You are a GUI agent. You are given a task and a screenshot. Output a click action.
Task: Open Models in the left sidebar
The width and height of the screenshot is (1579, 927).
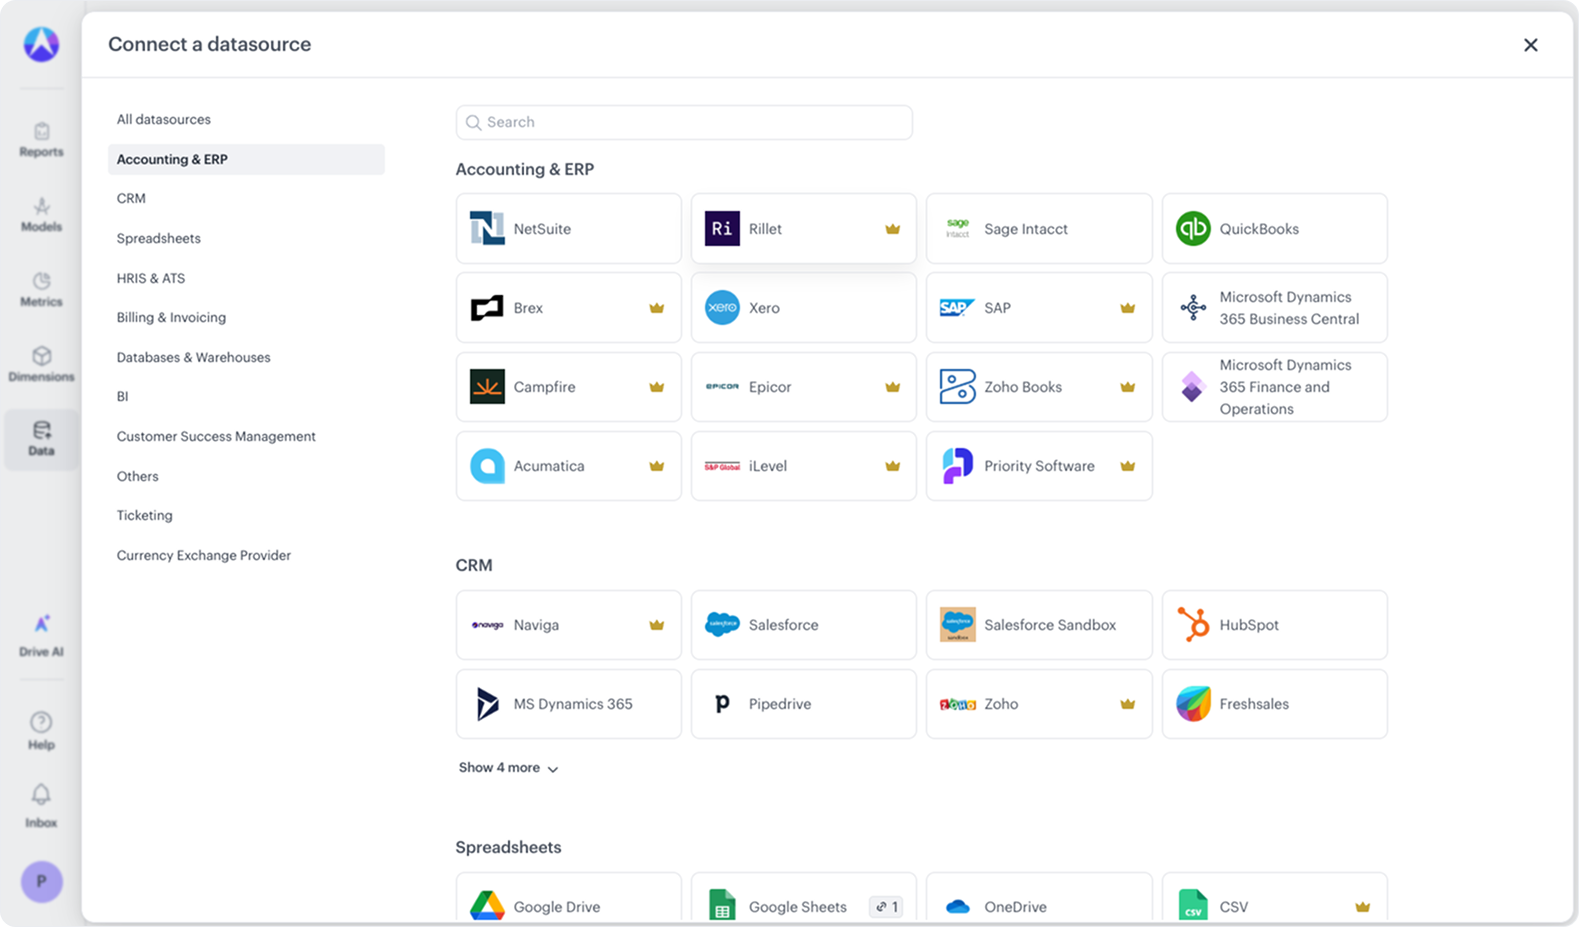41,215
